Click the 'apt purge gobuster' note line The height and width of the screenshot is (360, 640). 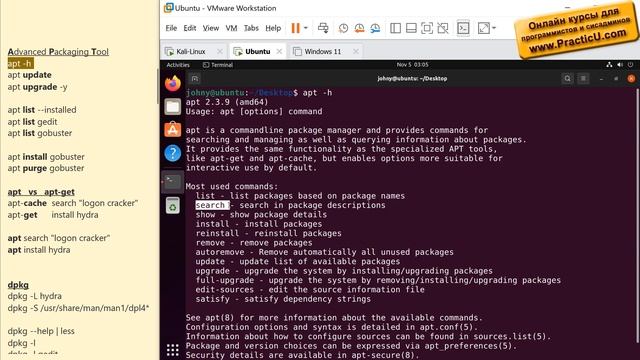(46, 168)
